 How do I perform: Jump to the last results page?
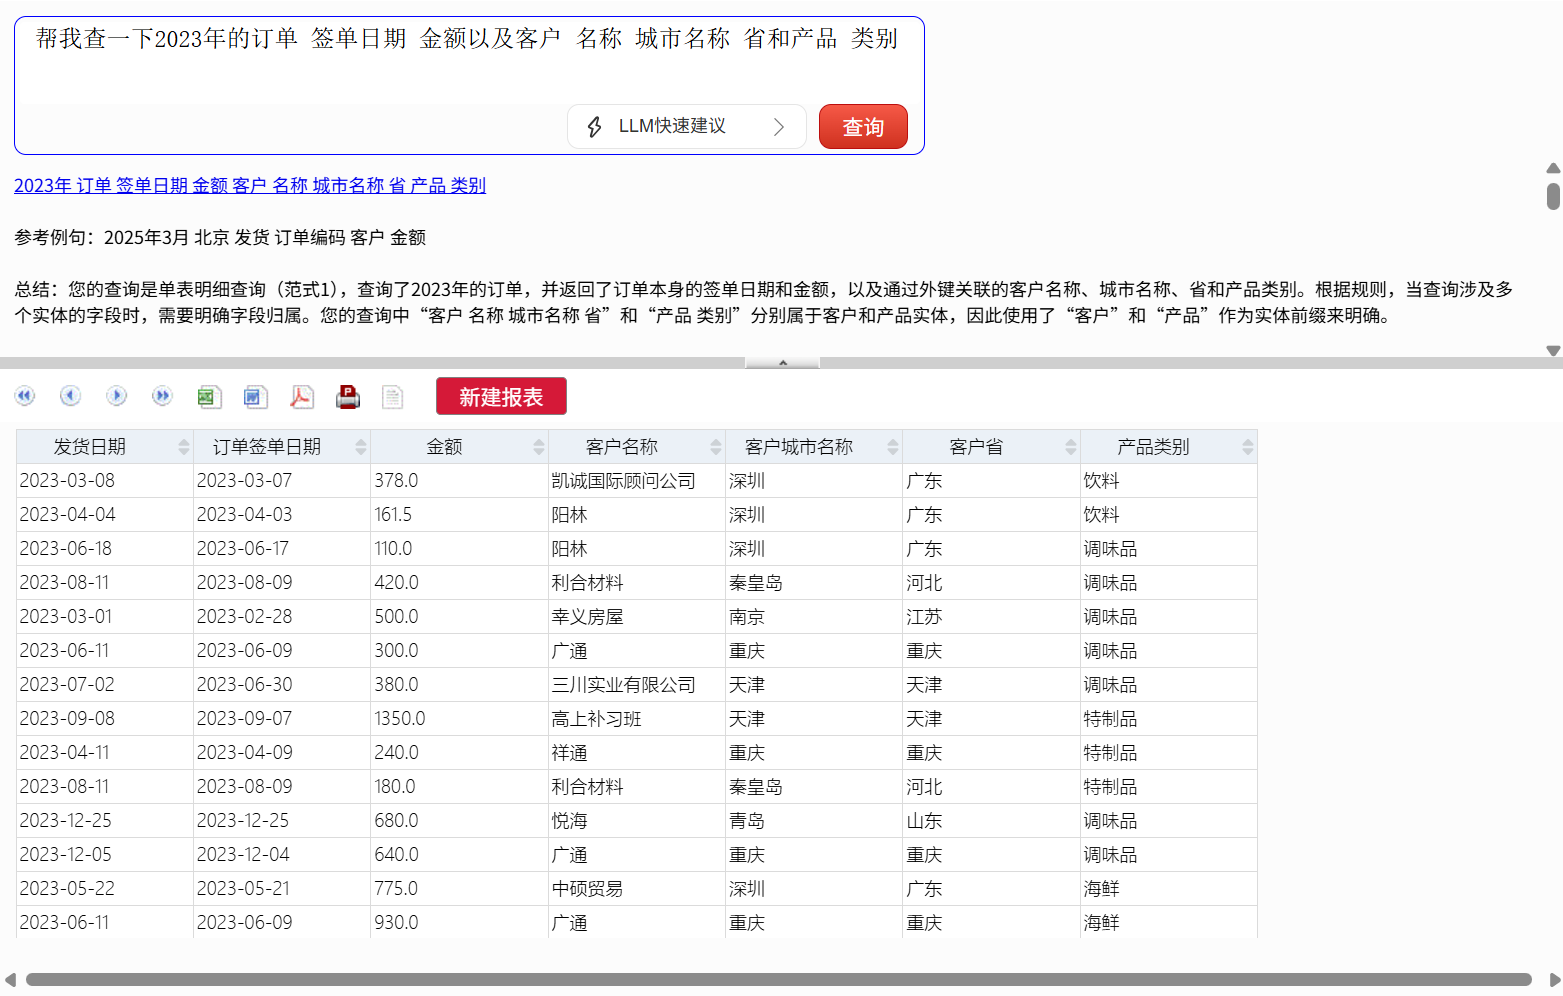(162, 397)
